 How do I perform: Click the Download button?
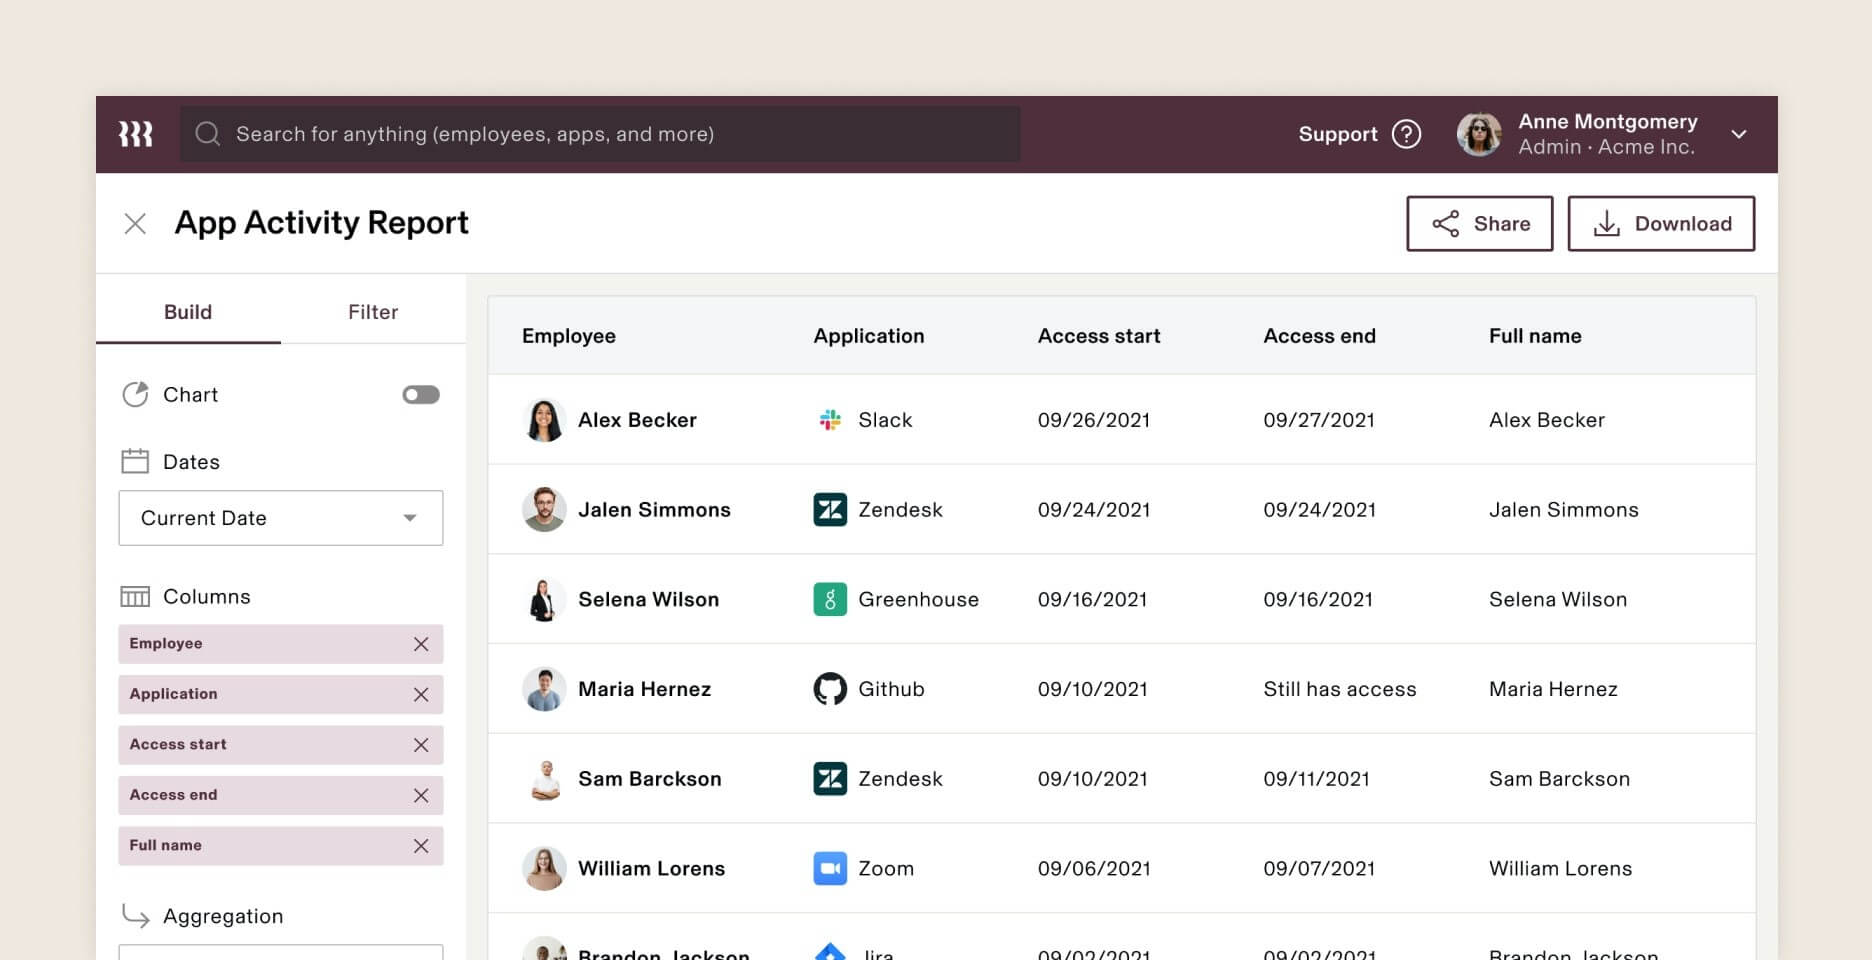pyautogui.click(x=1661, y=223)
